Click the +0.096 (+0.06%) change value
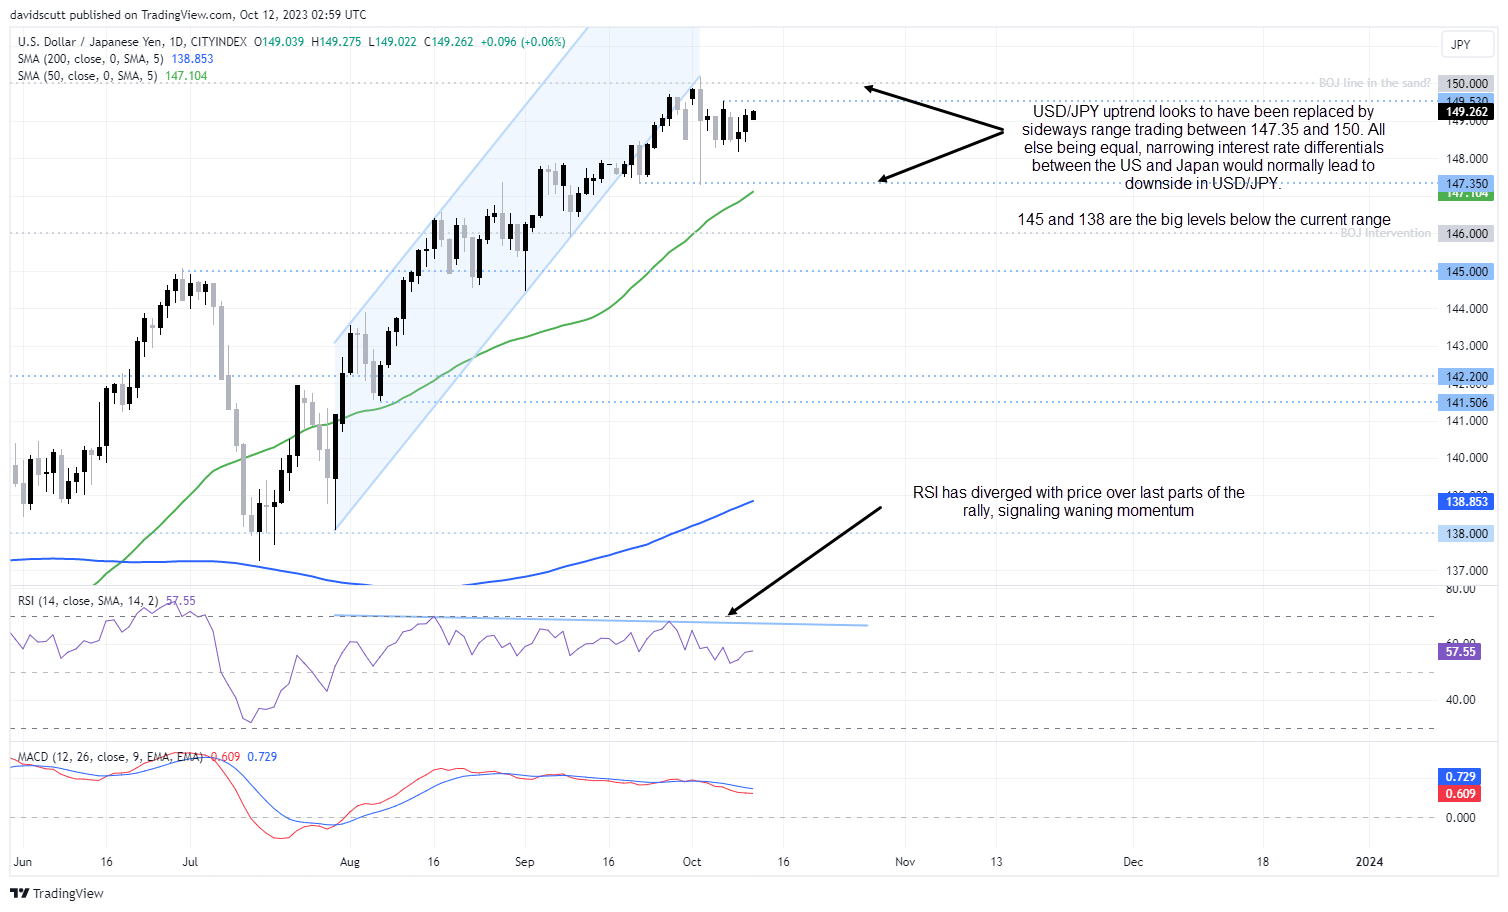1508x912 pixels. [523, 42]
